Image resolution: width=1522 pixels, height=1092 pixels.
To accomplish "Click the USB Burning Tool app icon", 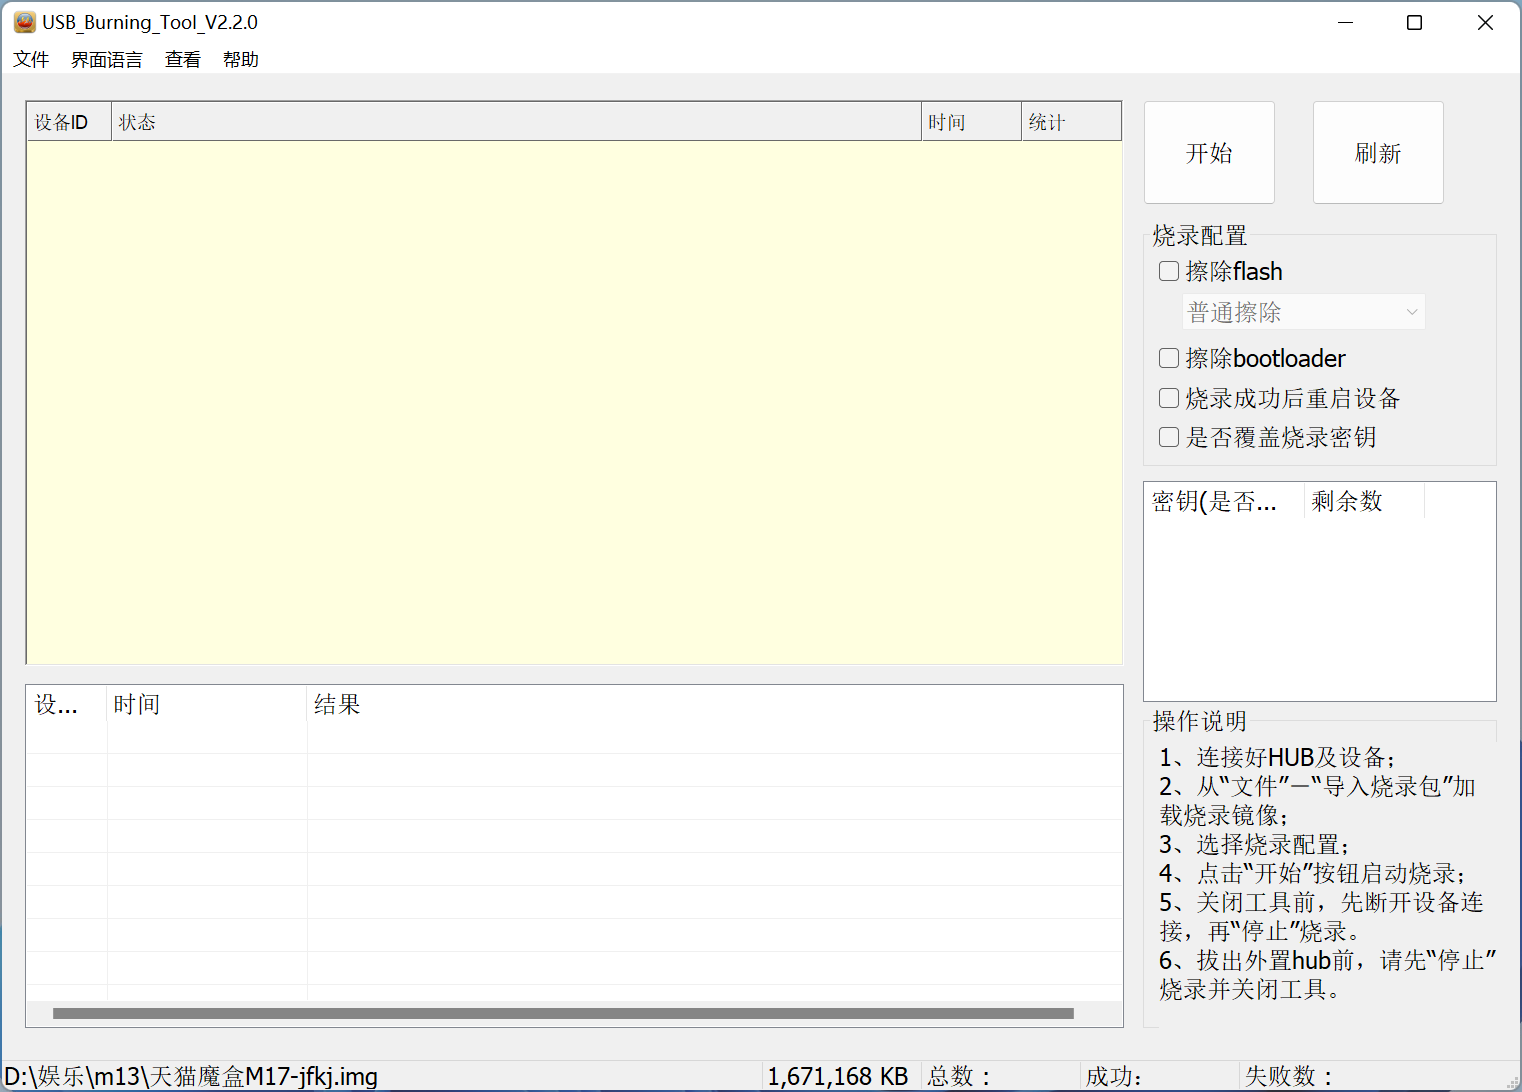I will (24, 22).
